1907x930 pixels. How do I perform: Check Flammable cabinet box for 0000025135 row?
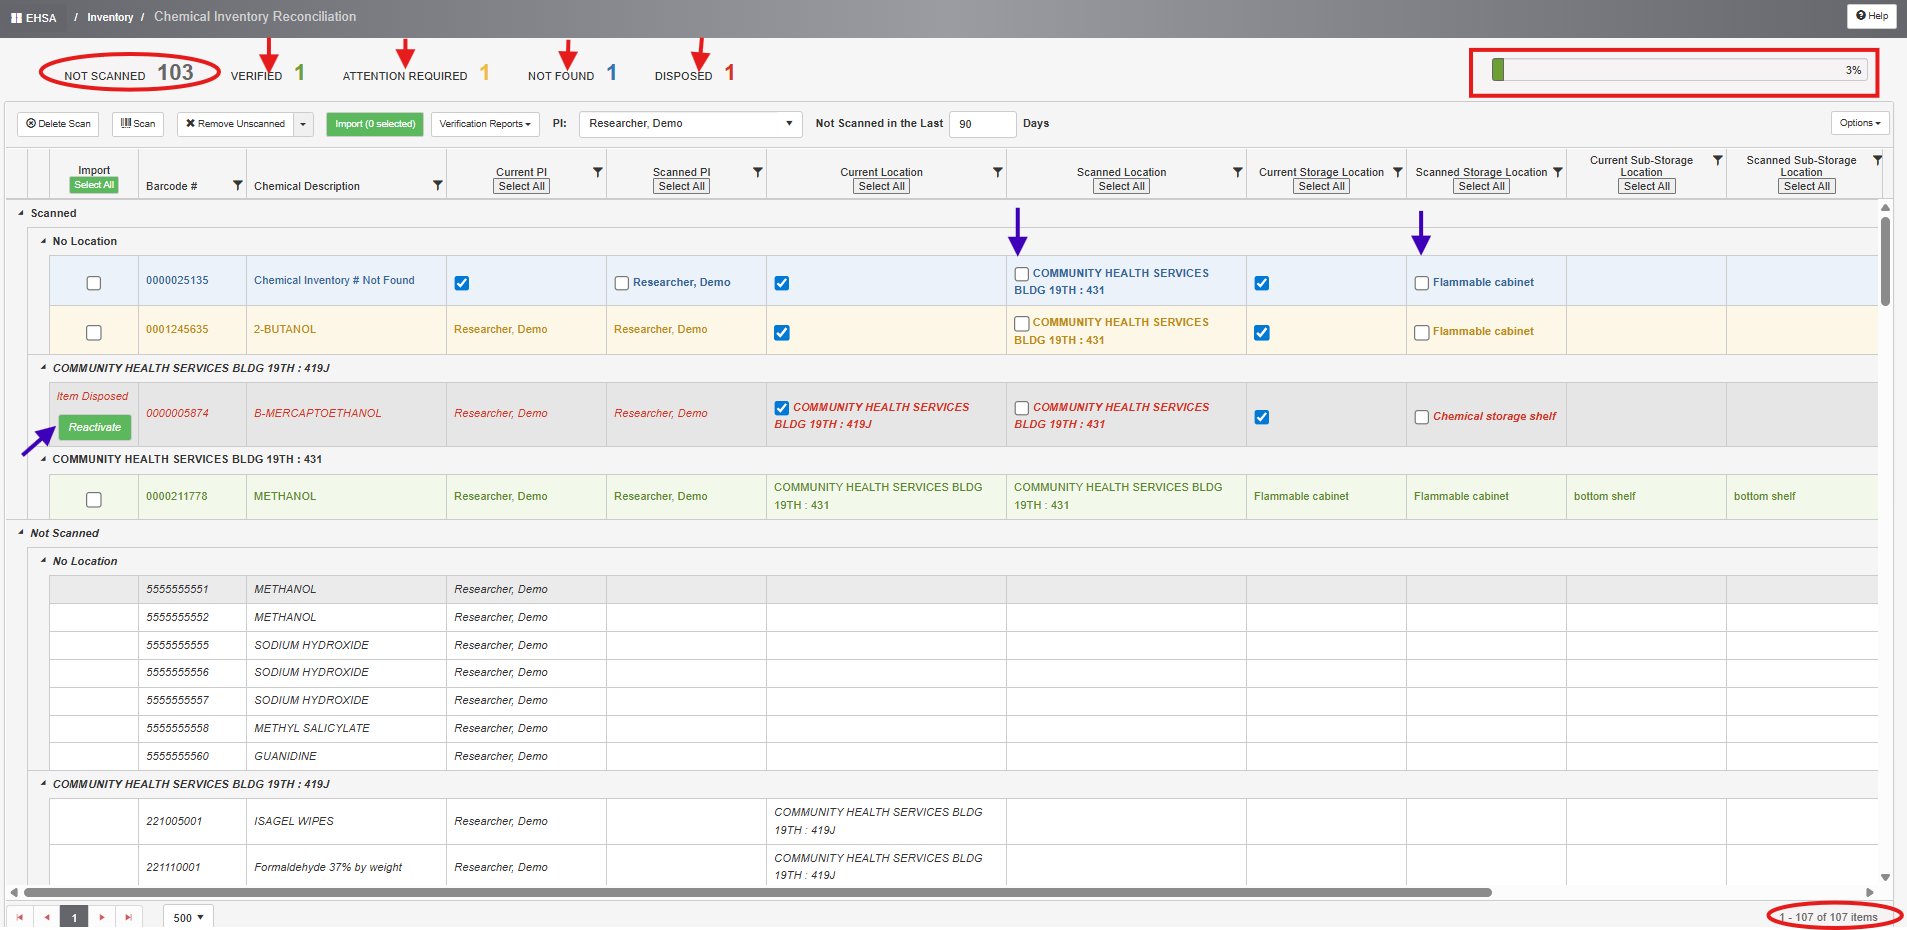pos(1422,283)
